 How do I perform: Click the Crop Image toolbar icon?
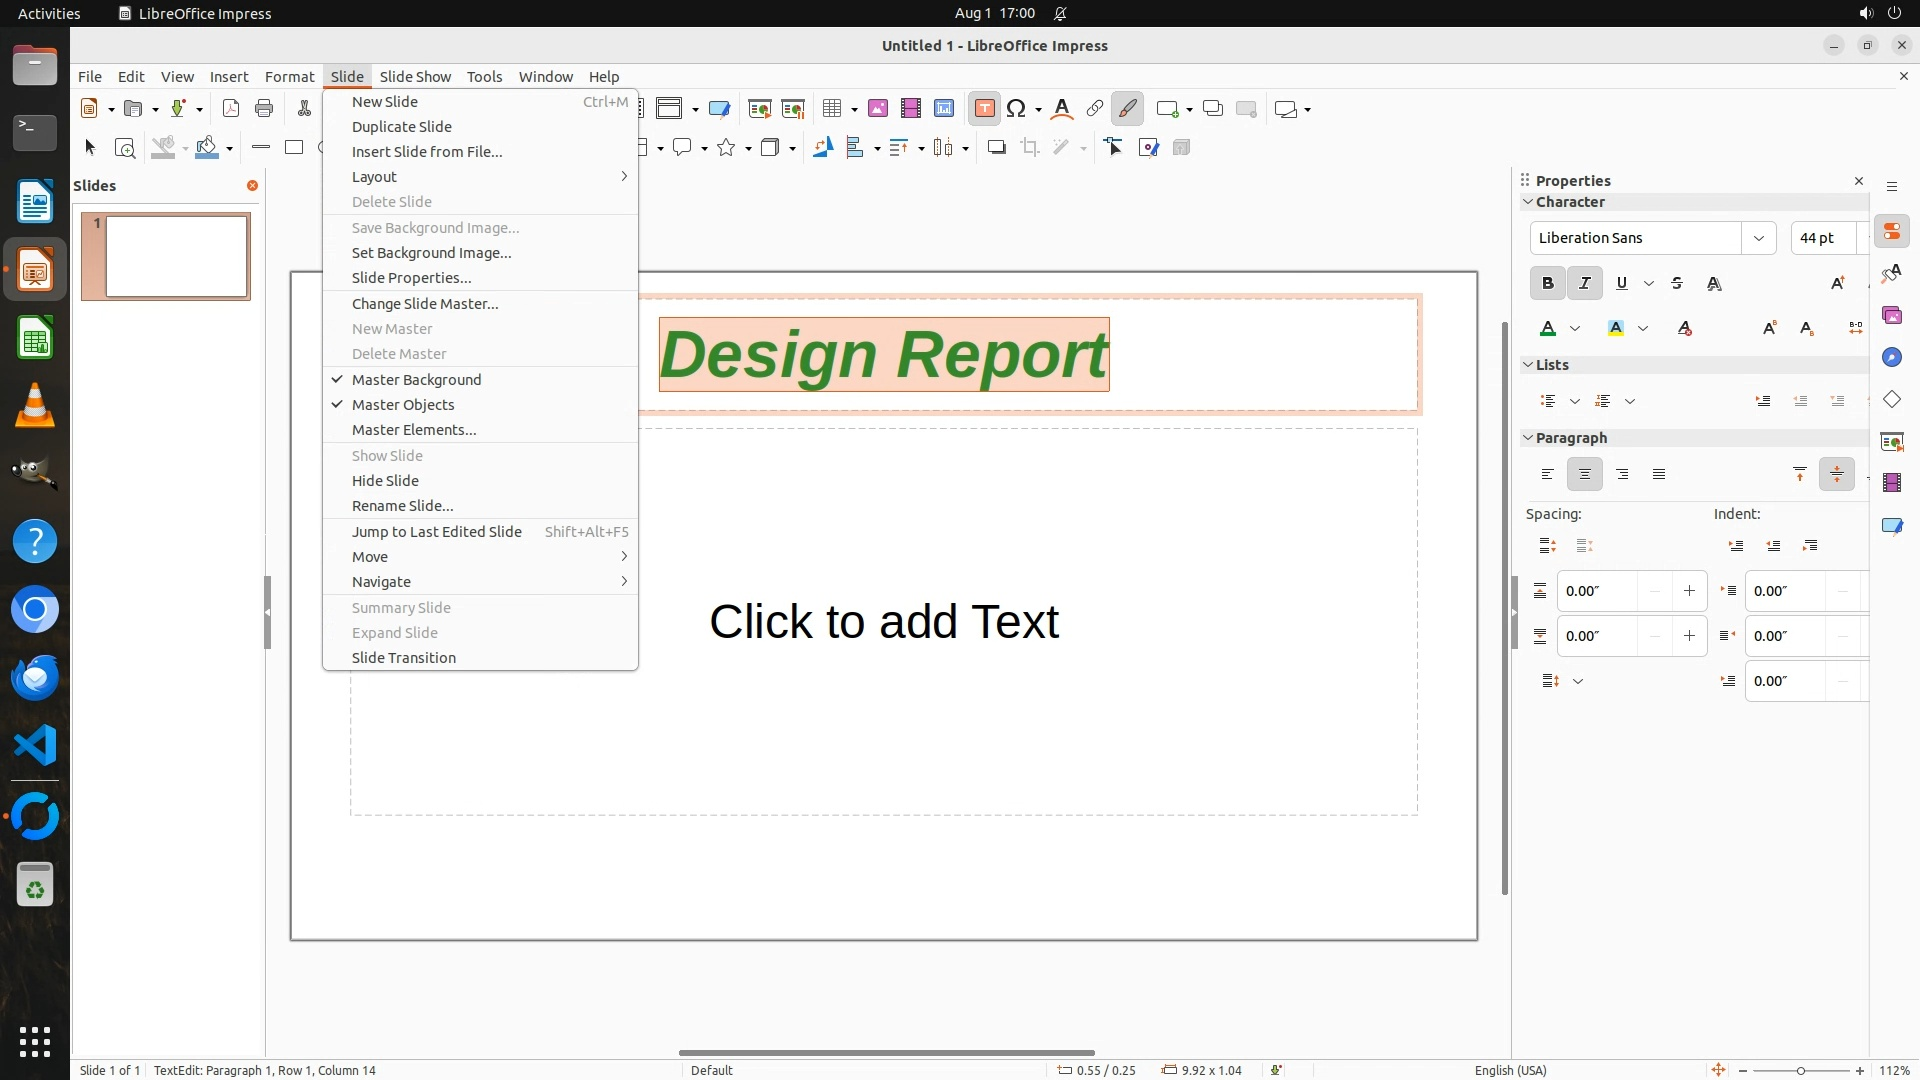pyautogui.click(x=1029, y=148)
